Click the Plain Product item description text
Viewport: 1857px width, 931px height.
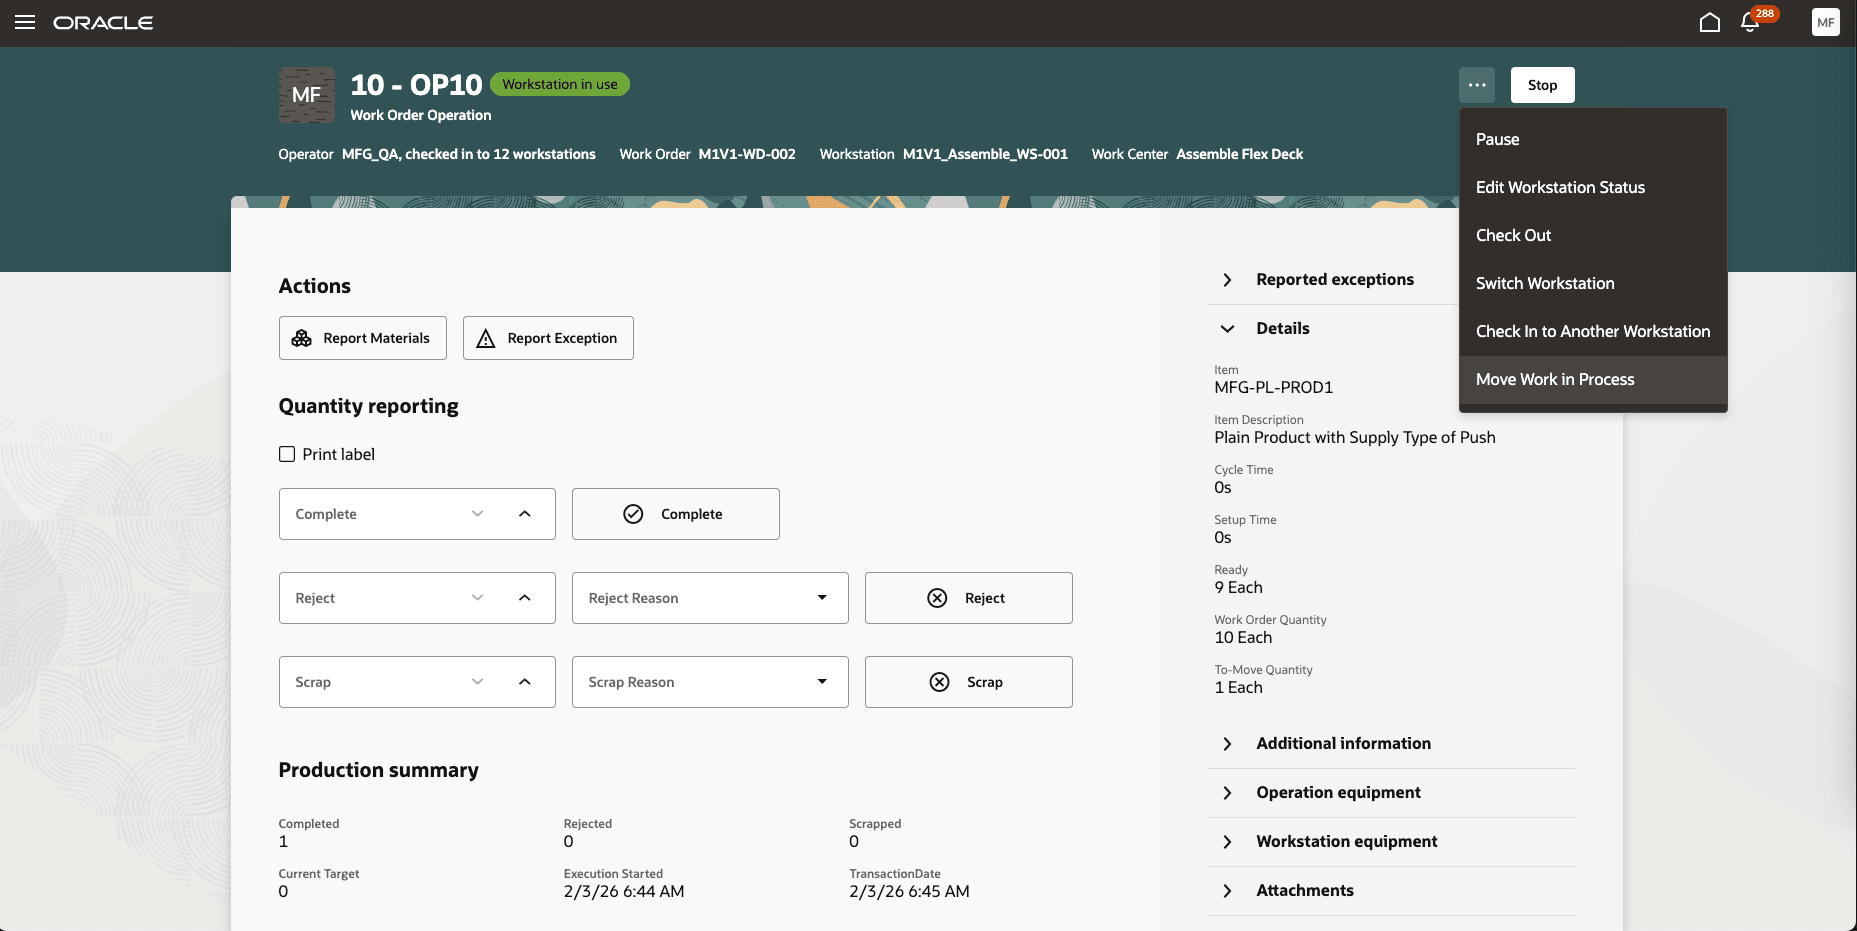[x=1355, y=438]
